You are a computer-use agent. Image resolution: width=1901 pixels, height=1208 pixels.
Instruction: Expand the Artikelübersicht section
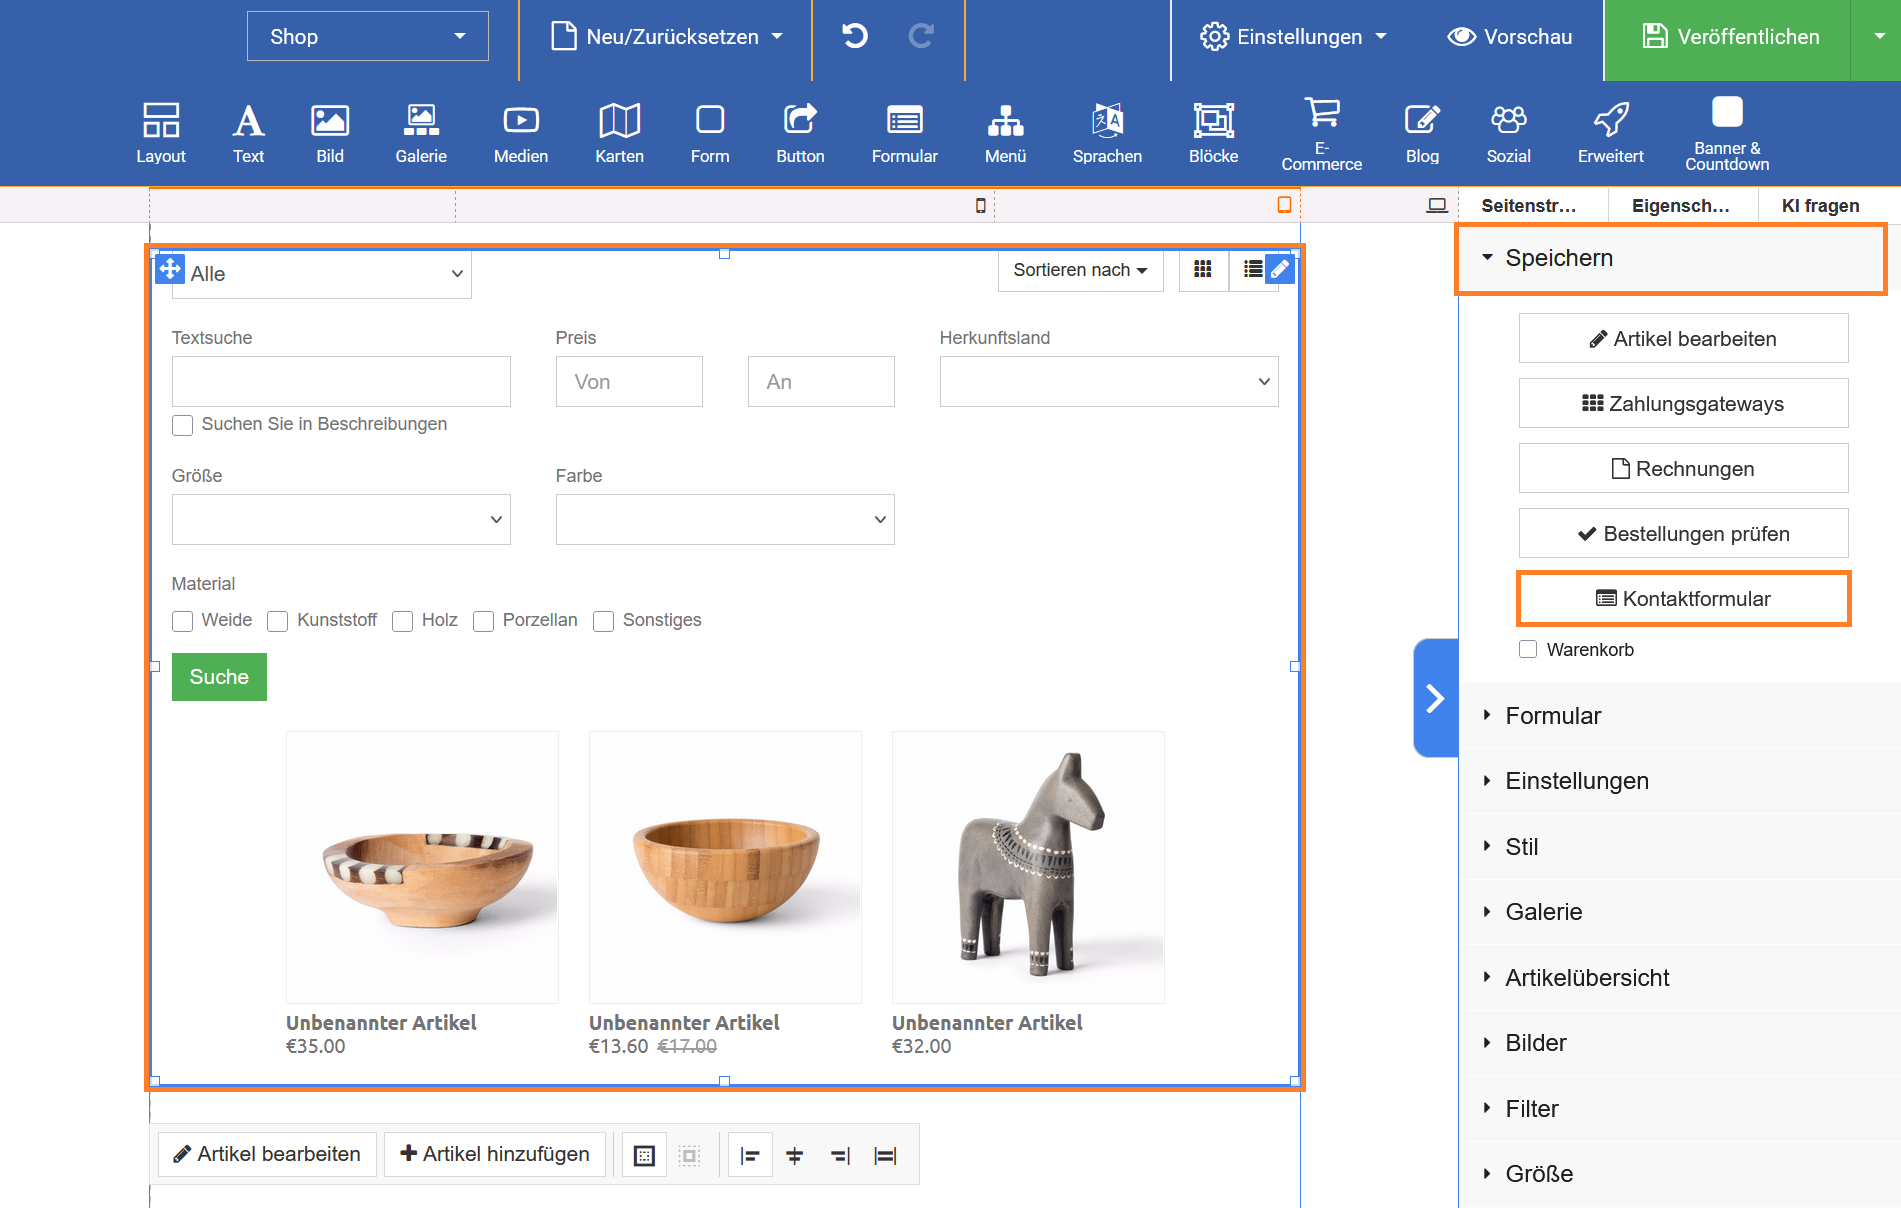tap(1587, 977)
